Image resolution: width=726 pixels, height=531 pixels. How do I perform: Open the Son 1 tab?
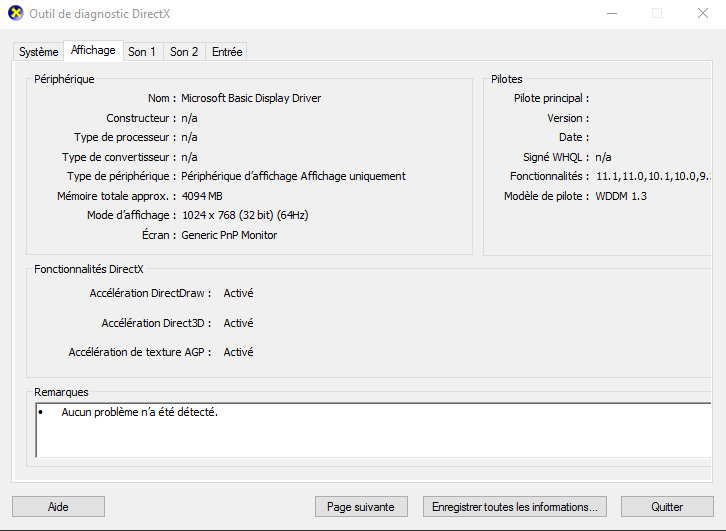click(142, 52)
